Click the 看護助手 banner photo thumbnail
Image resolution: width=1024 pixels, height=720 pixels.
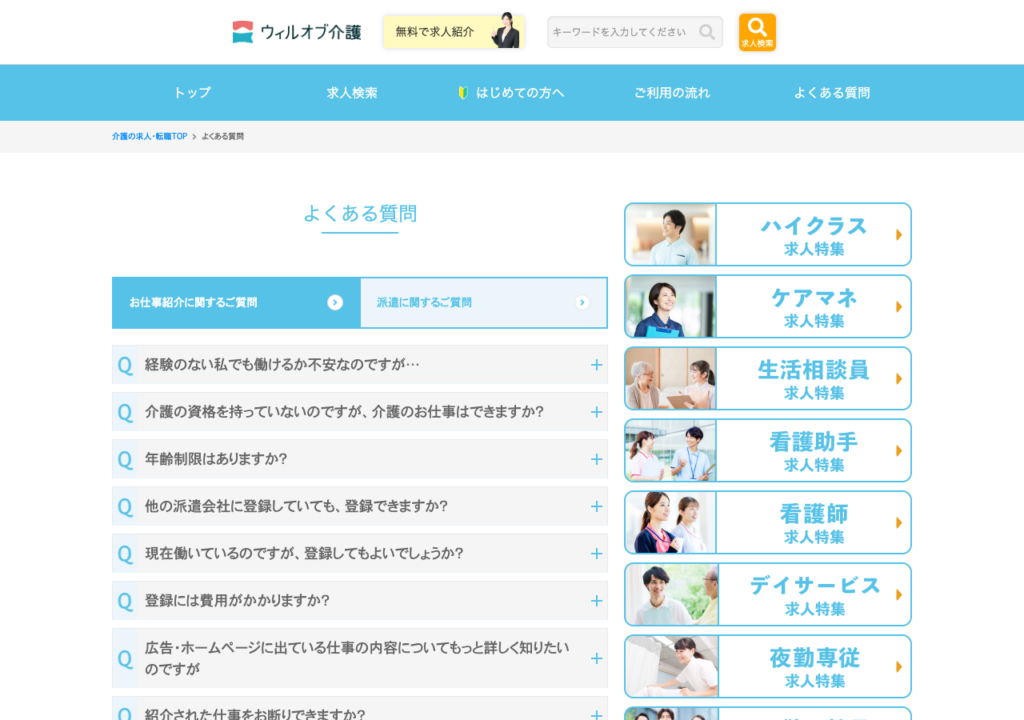(x=671, y=451)
